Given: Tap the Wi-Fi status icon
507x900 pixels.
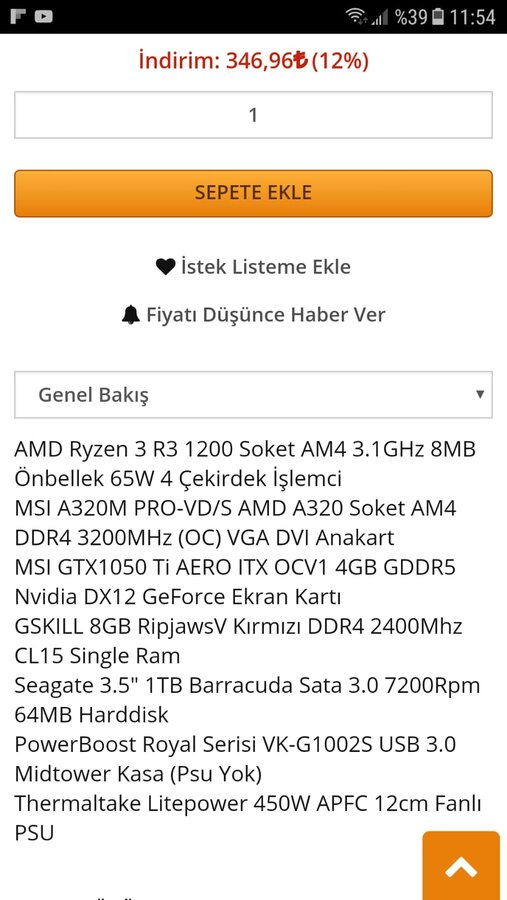Looking at the screenshot, I should coord(356,17).
